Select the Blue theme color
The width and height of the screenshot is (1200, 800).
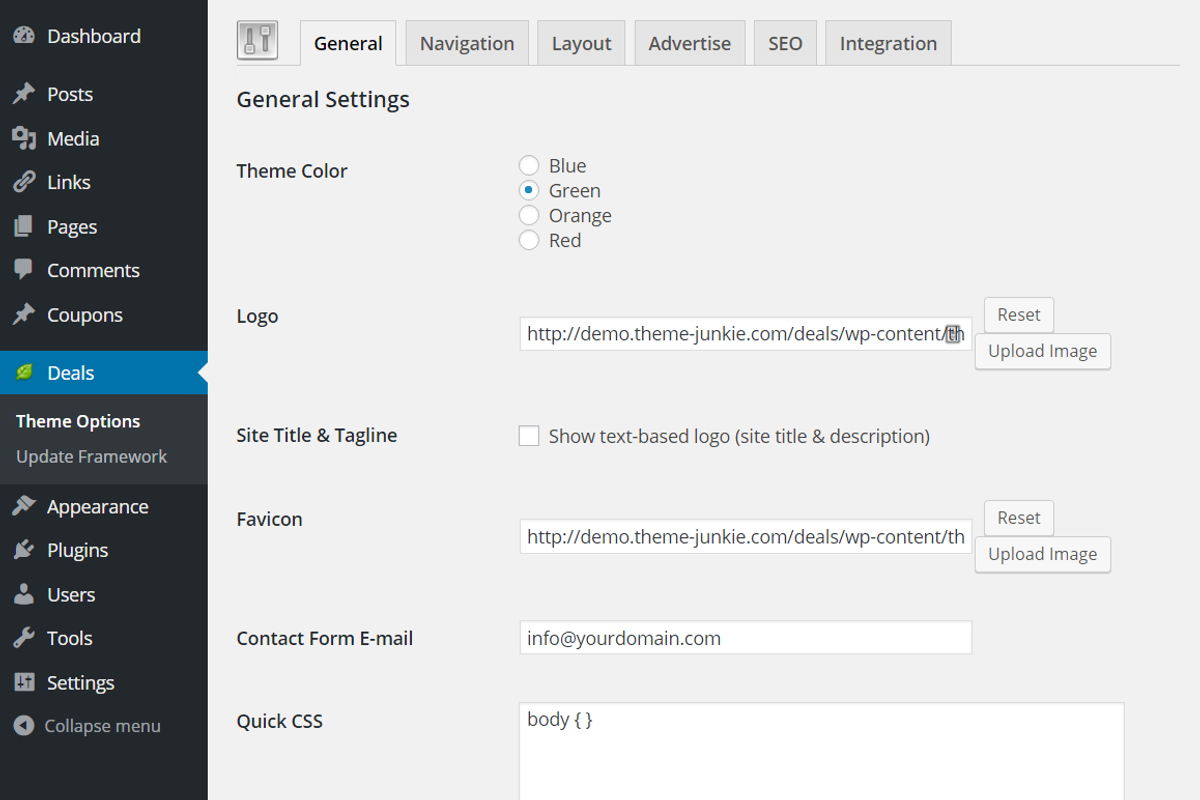pyautogui.click(x=529, y=166)
